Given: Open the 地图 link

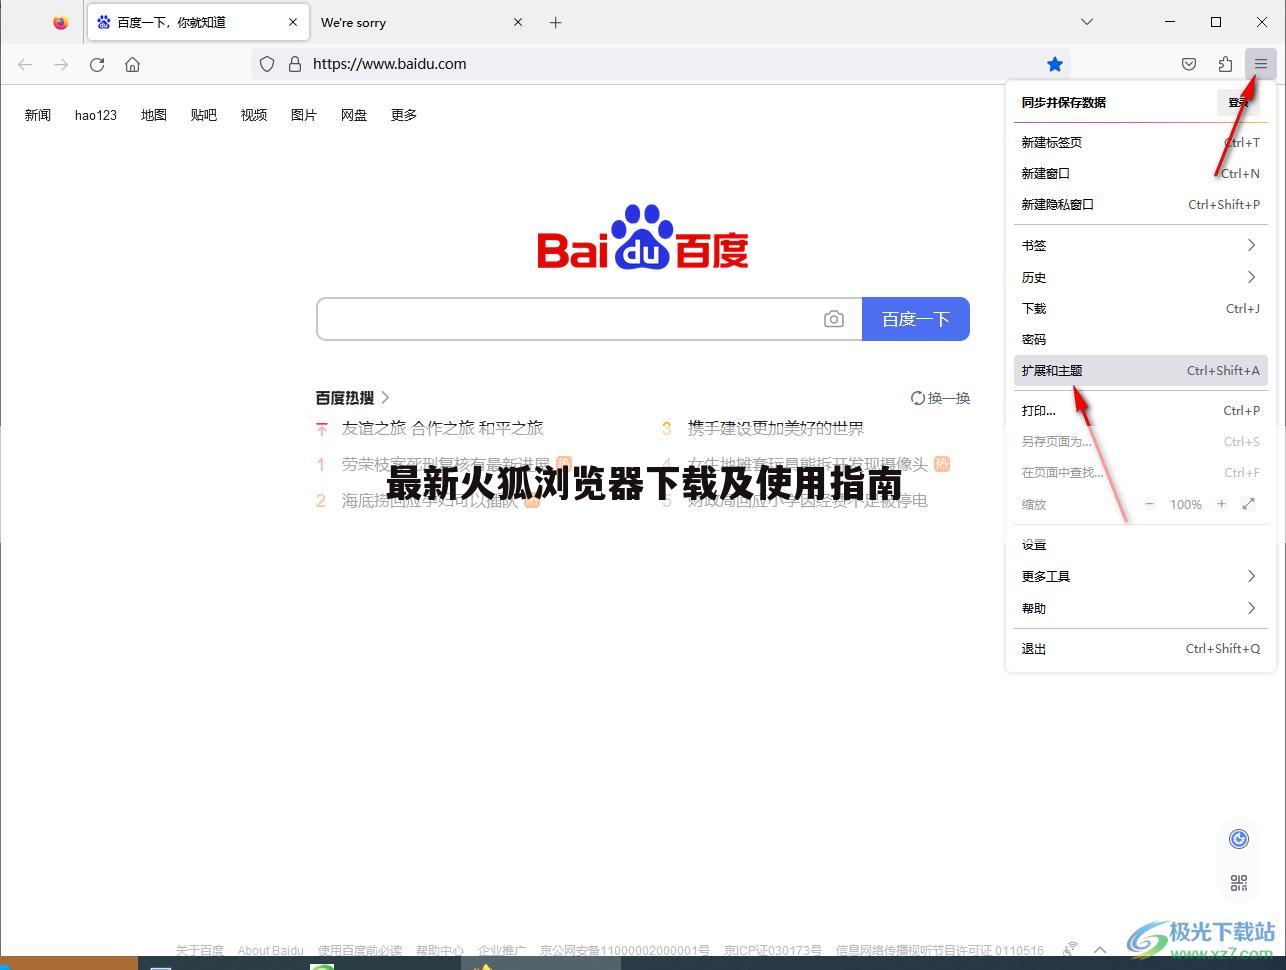Looking at the screenshot, I should (154, 115).
